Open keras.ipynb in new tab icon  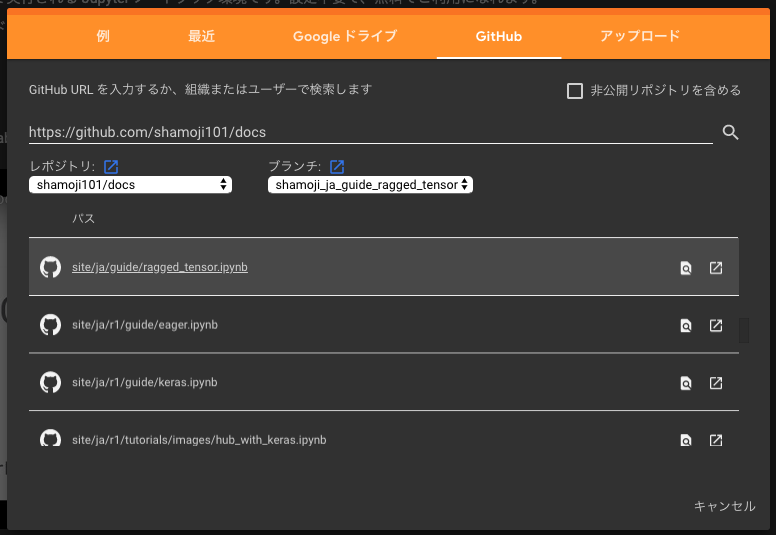716,383
